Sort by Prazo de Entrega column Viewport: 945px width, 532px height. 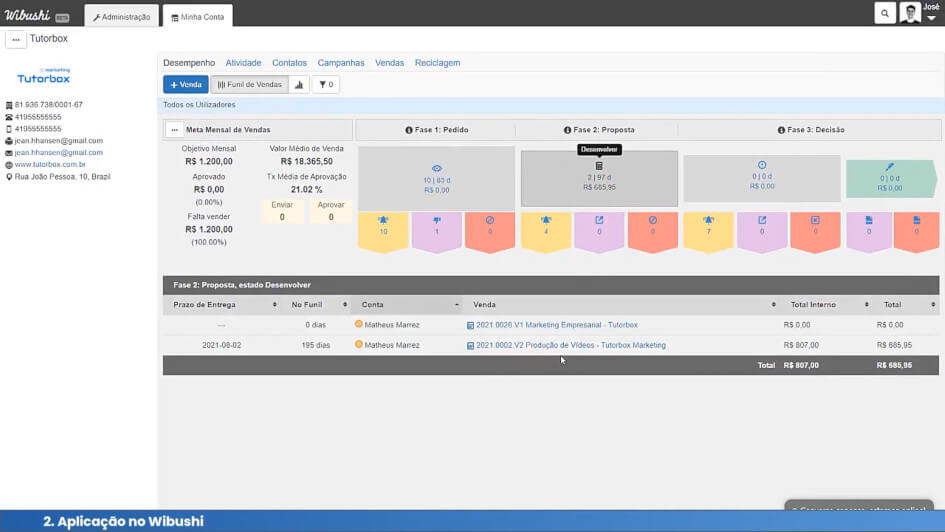coord(223,305)
